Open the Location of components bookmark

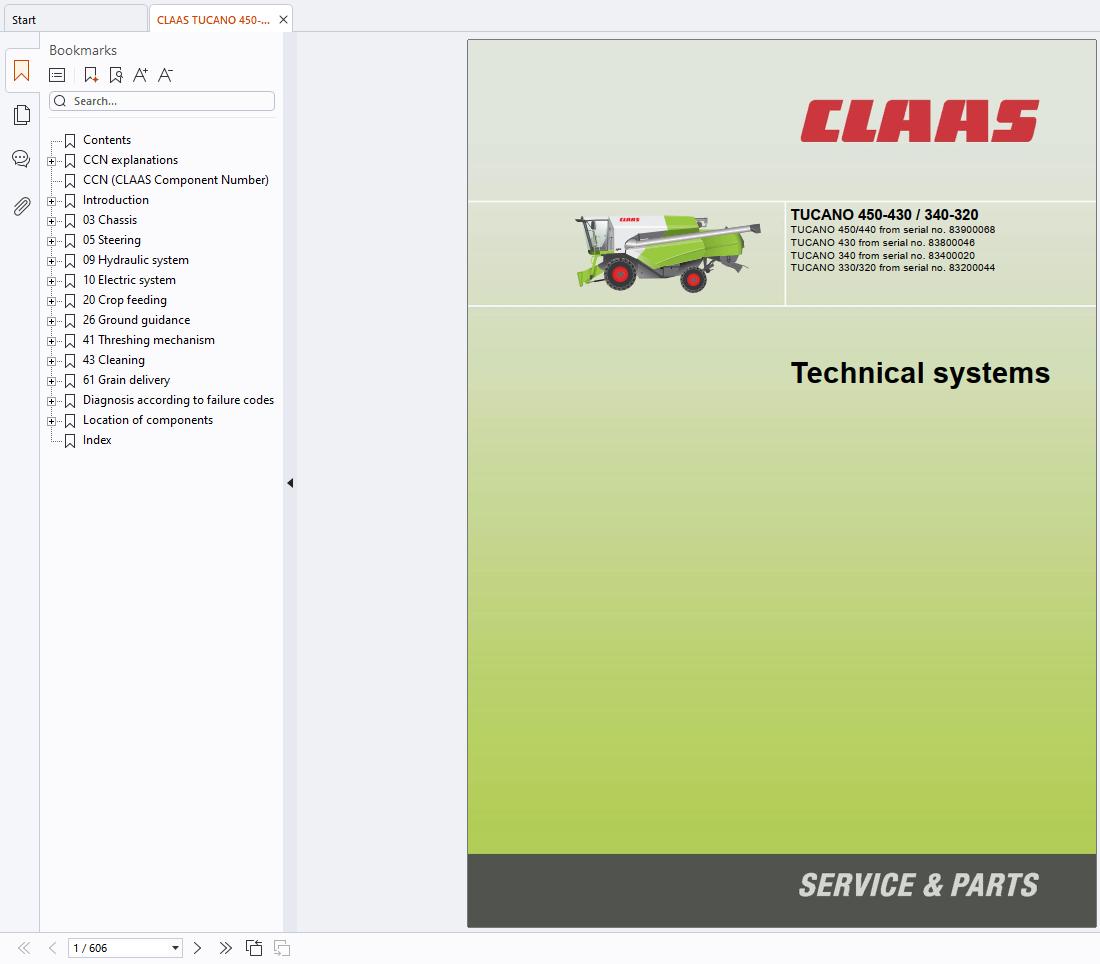148,420
